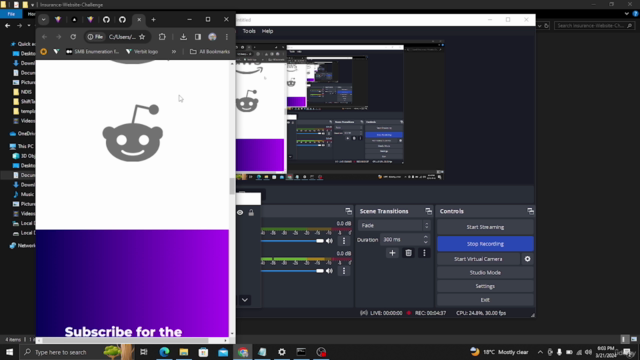Screen dimensions: 640x360
Task: Adjust the first audio volume slider
Action: pyautogui.click(x=292, y=241)
